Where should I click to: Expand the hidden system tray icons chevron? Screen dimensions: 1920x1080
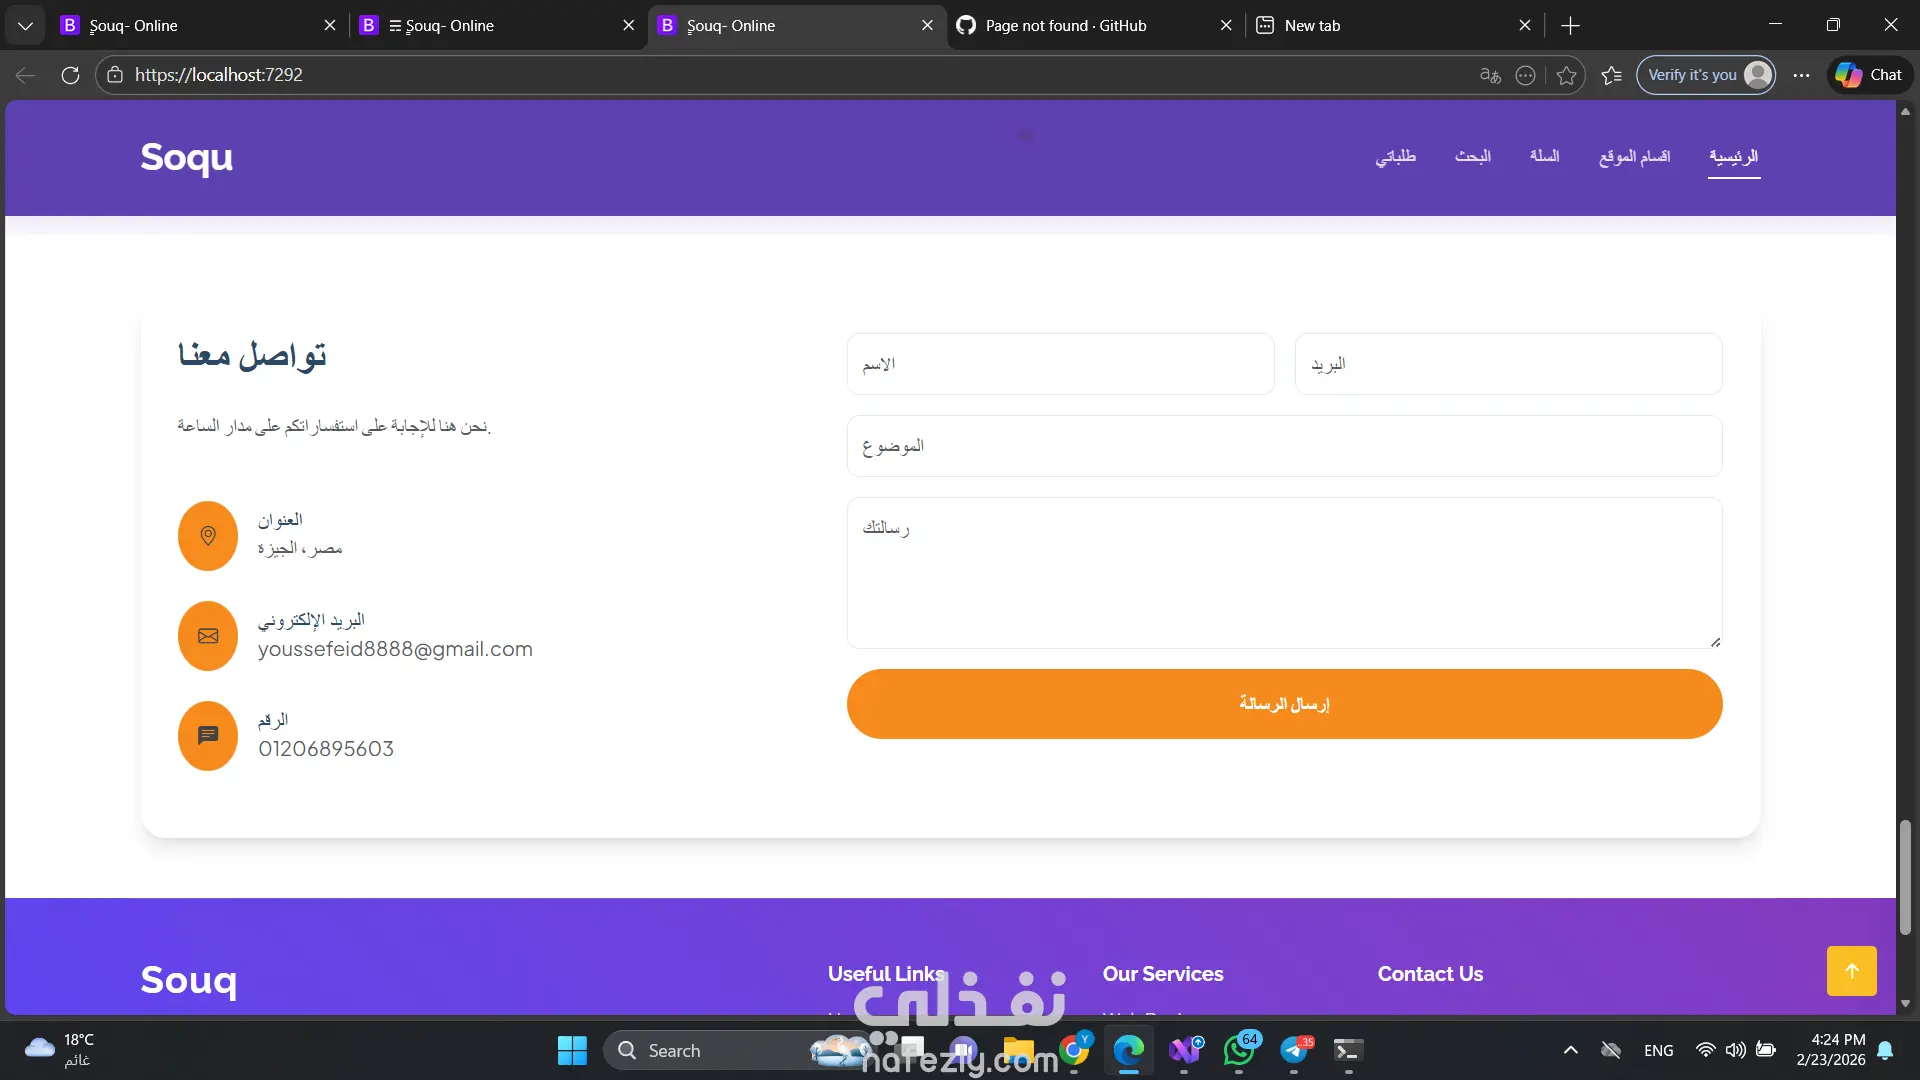(x=1570, y=1050)
